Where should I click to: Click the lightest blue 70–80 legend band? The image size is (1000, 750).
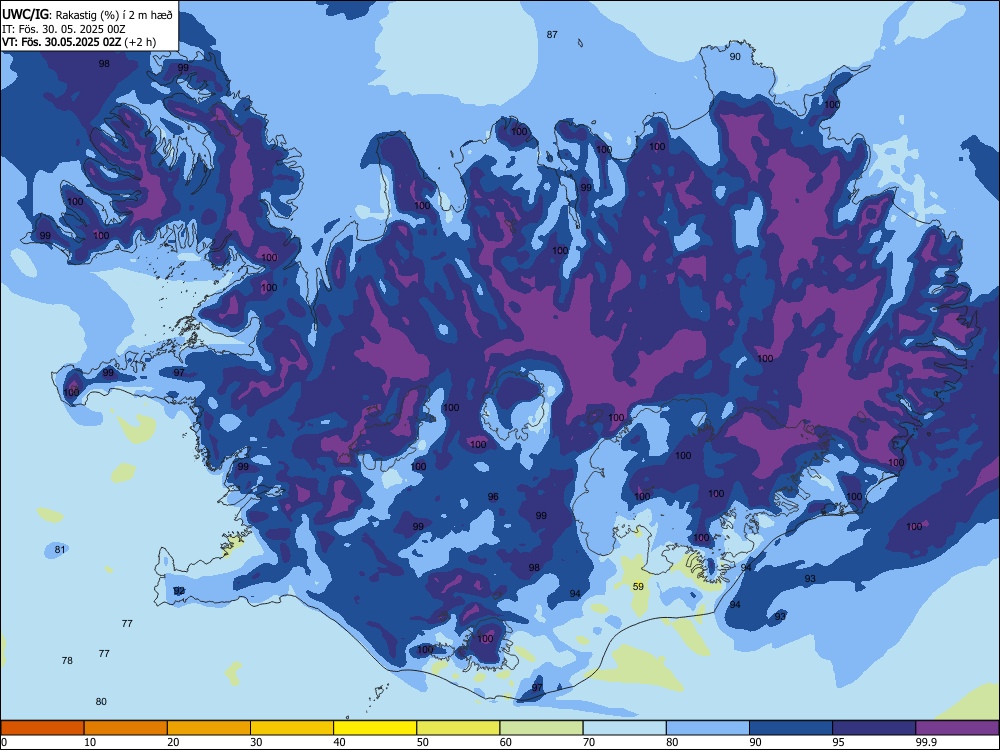(624, 728)
